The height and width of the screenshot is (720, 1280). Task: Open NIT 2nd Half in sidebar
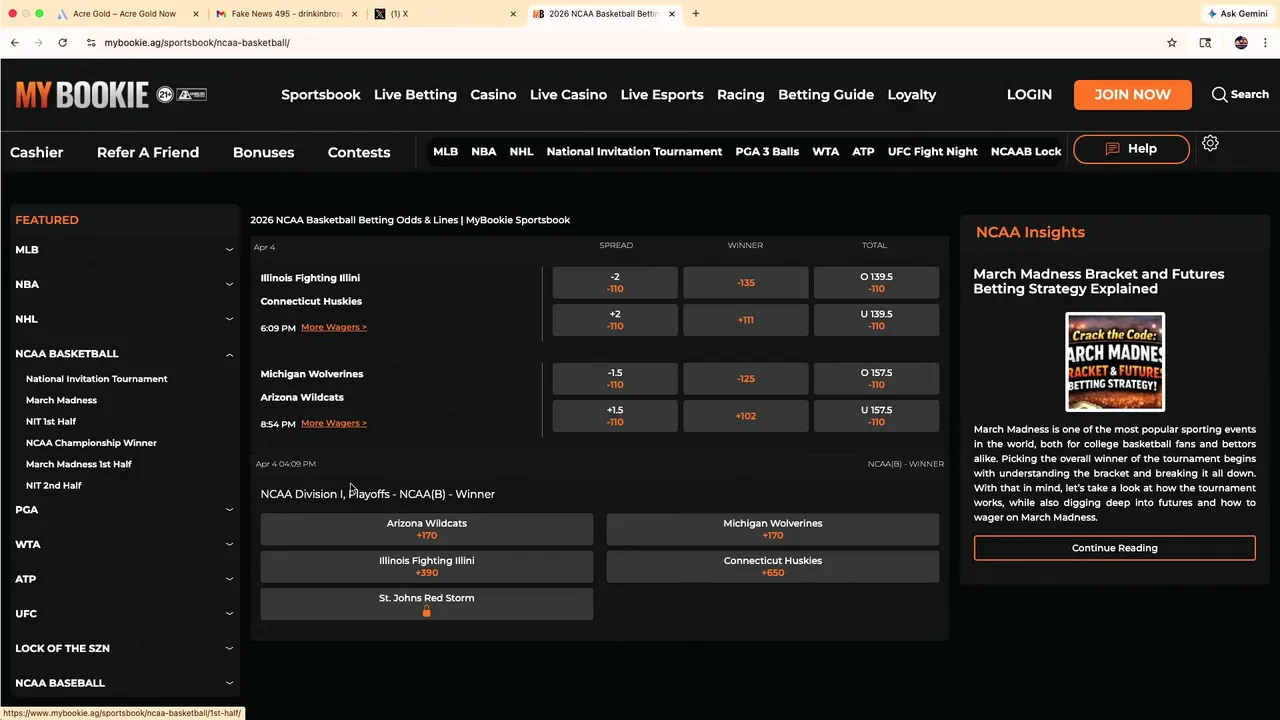54,485
